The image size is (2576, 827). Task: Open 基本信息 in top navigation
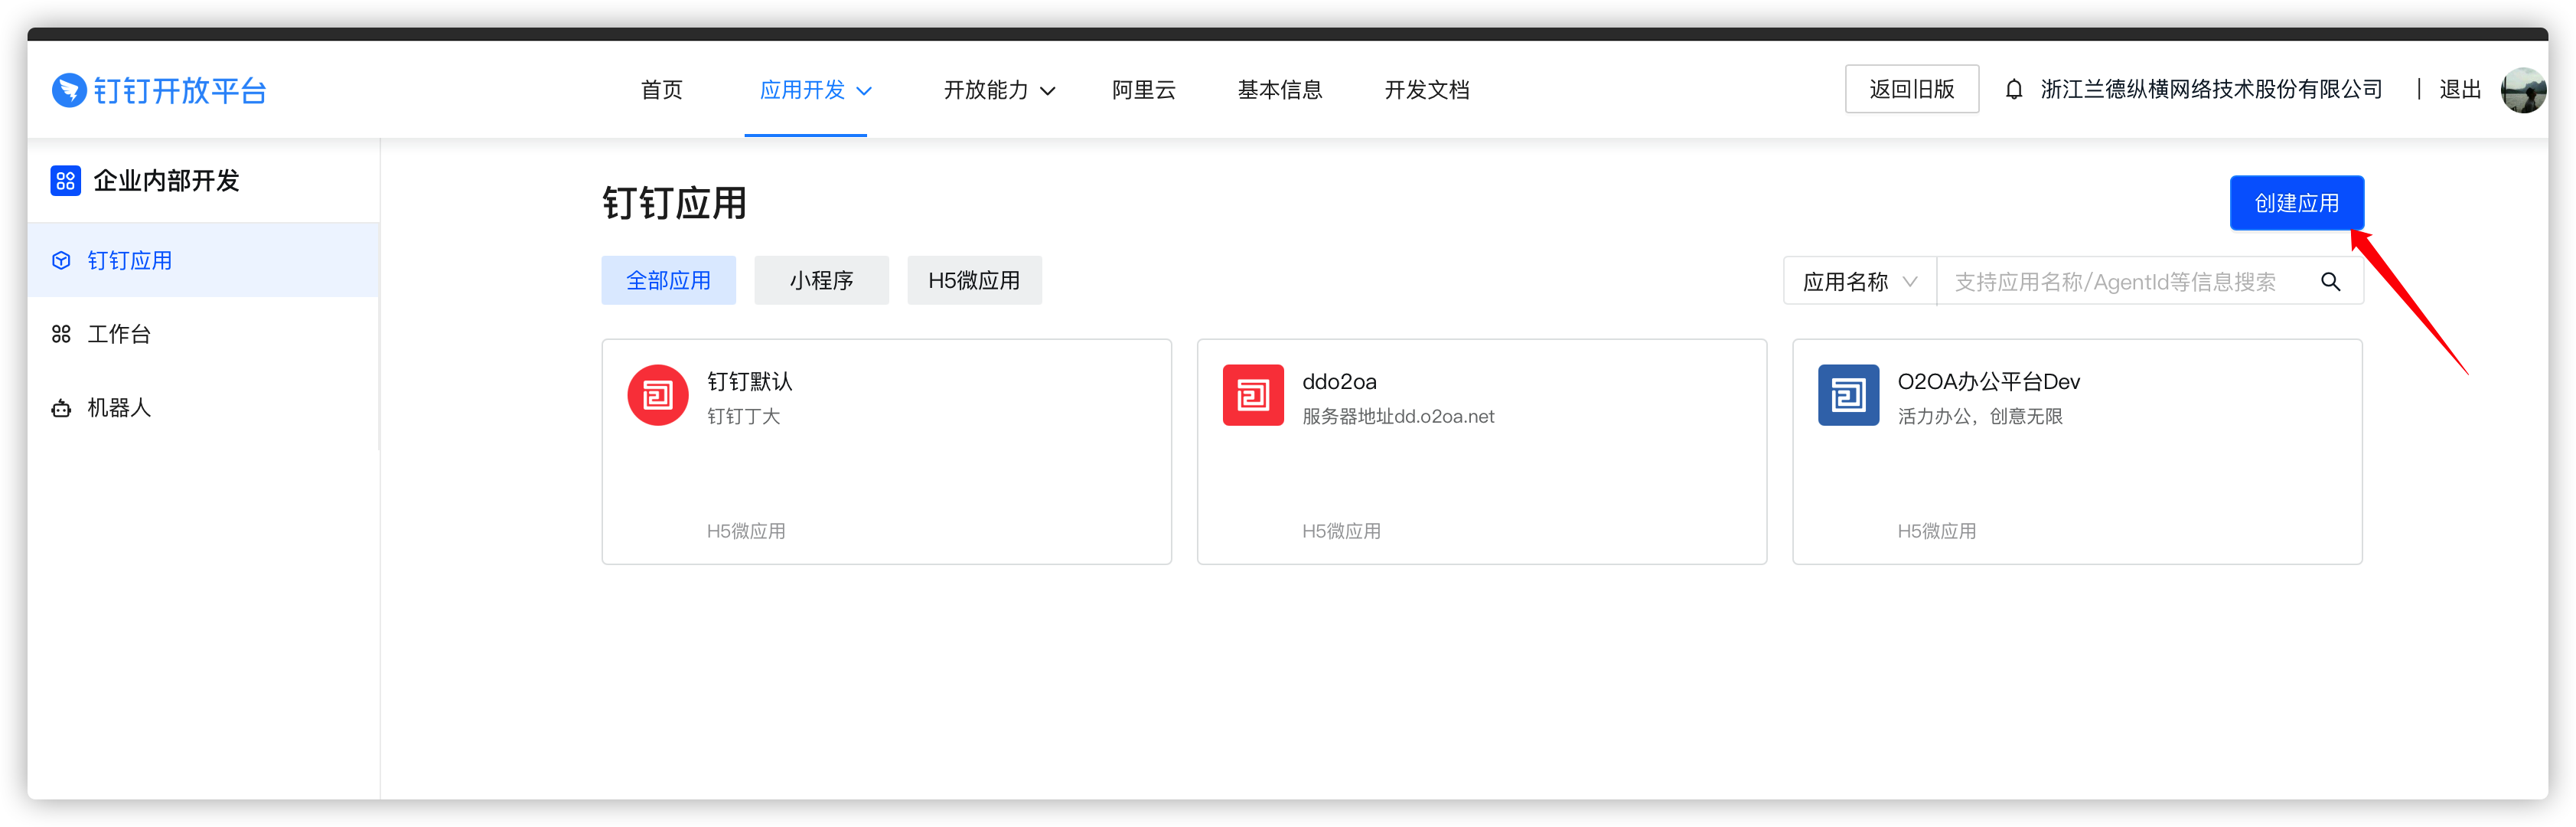(1279, 90)
